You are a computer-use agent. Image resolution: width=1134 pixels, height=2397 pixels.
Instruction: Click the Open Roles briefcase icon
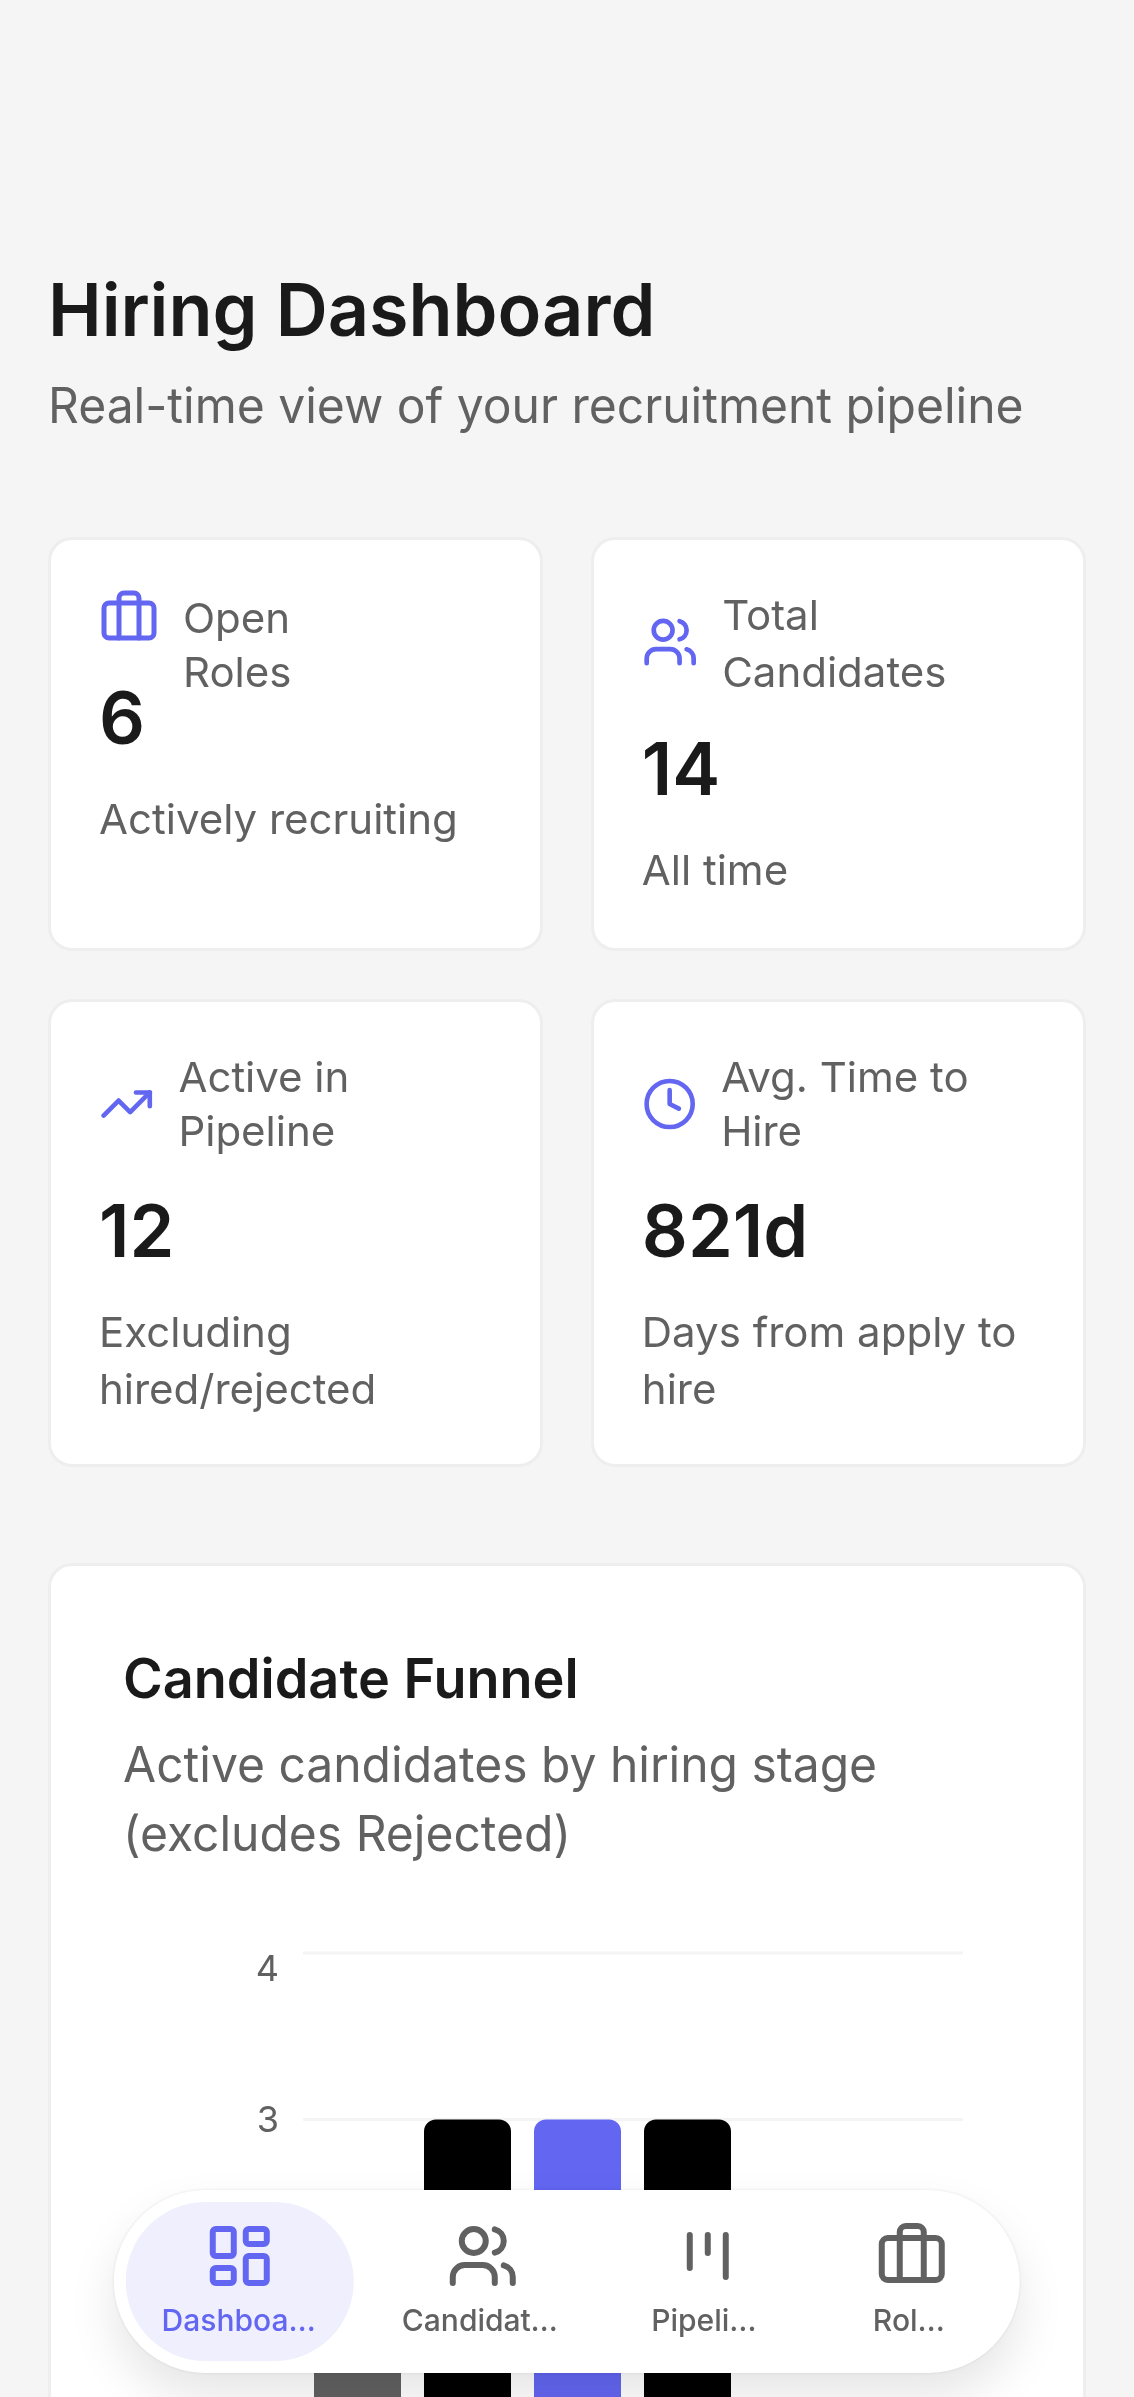point(129,616)
